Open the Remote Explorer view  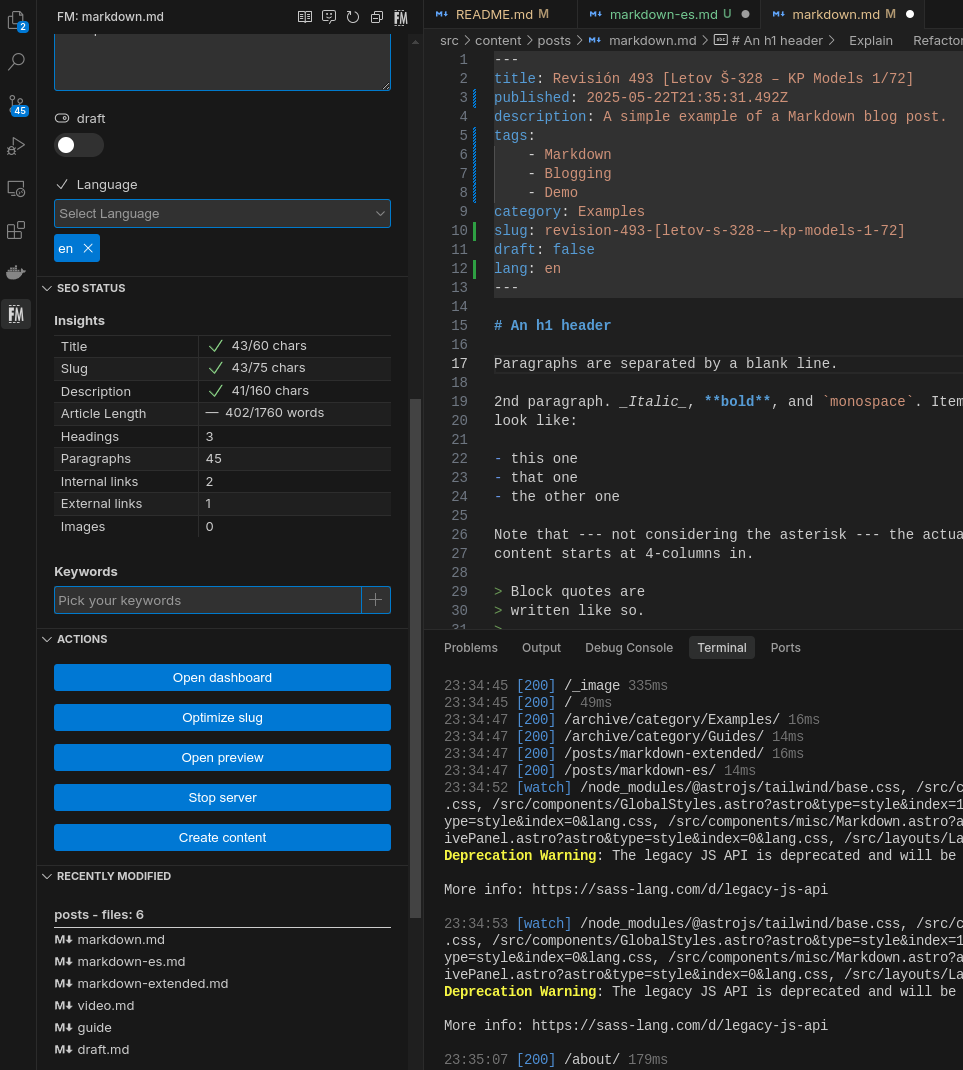coord(16,188)
